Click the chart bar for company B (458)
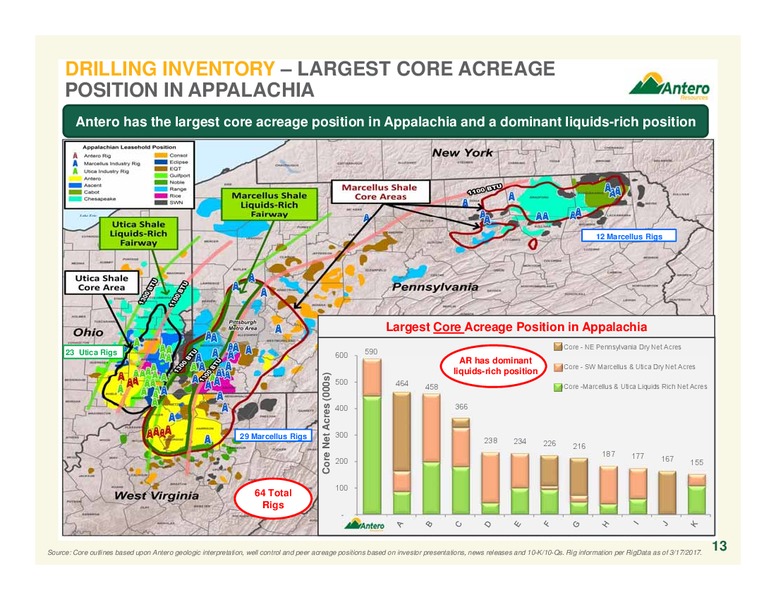This screenshot has height=600, width=776. pyautogui.click(x=431, y=454)
